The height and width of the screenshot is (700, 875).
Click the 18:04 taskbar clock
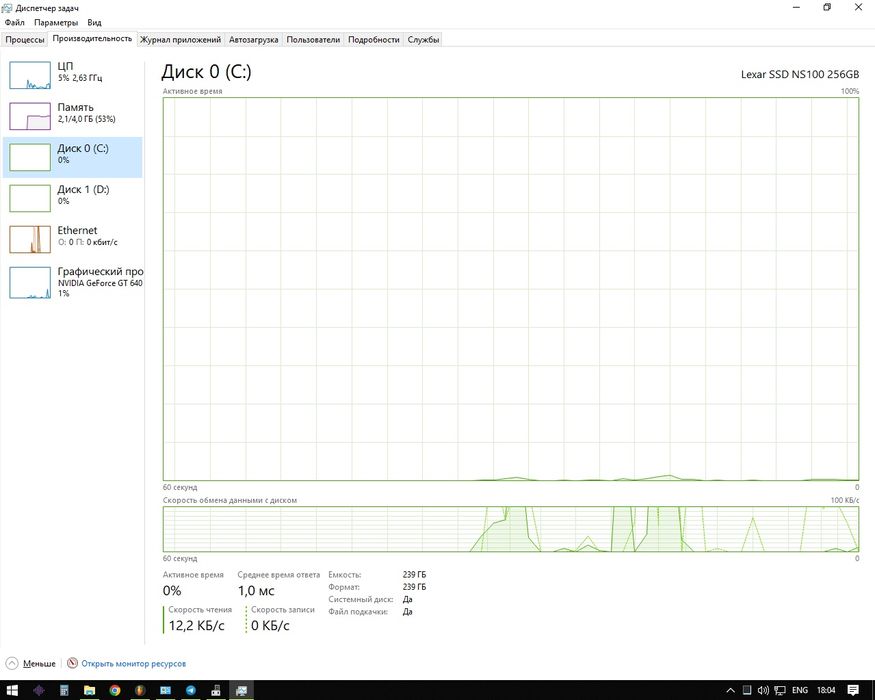(826, 690)
